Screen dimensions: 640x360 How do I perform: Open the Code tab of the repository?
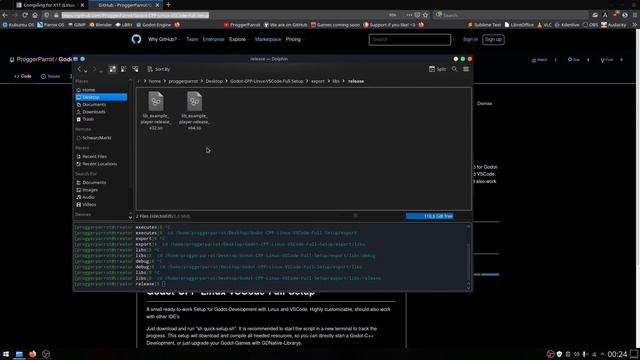click(22, 76)
